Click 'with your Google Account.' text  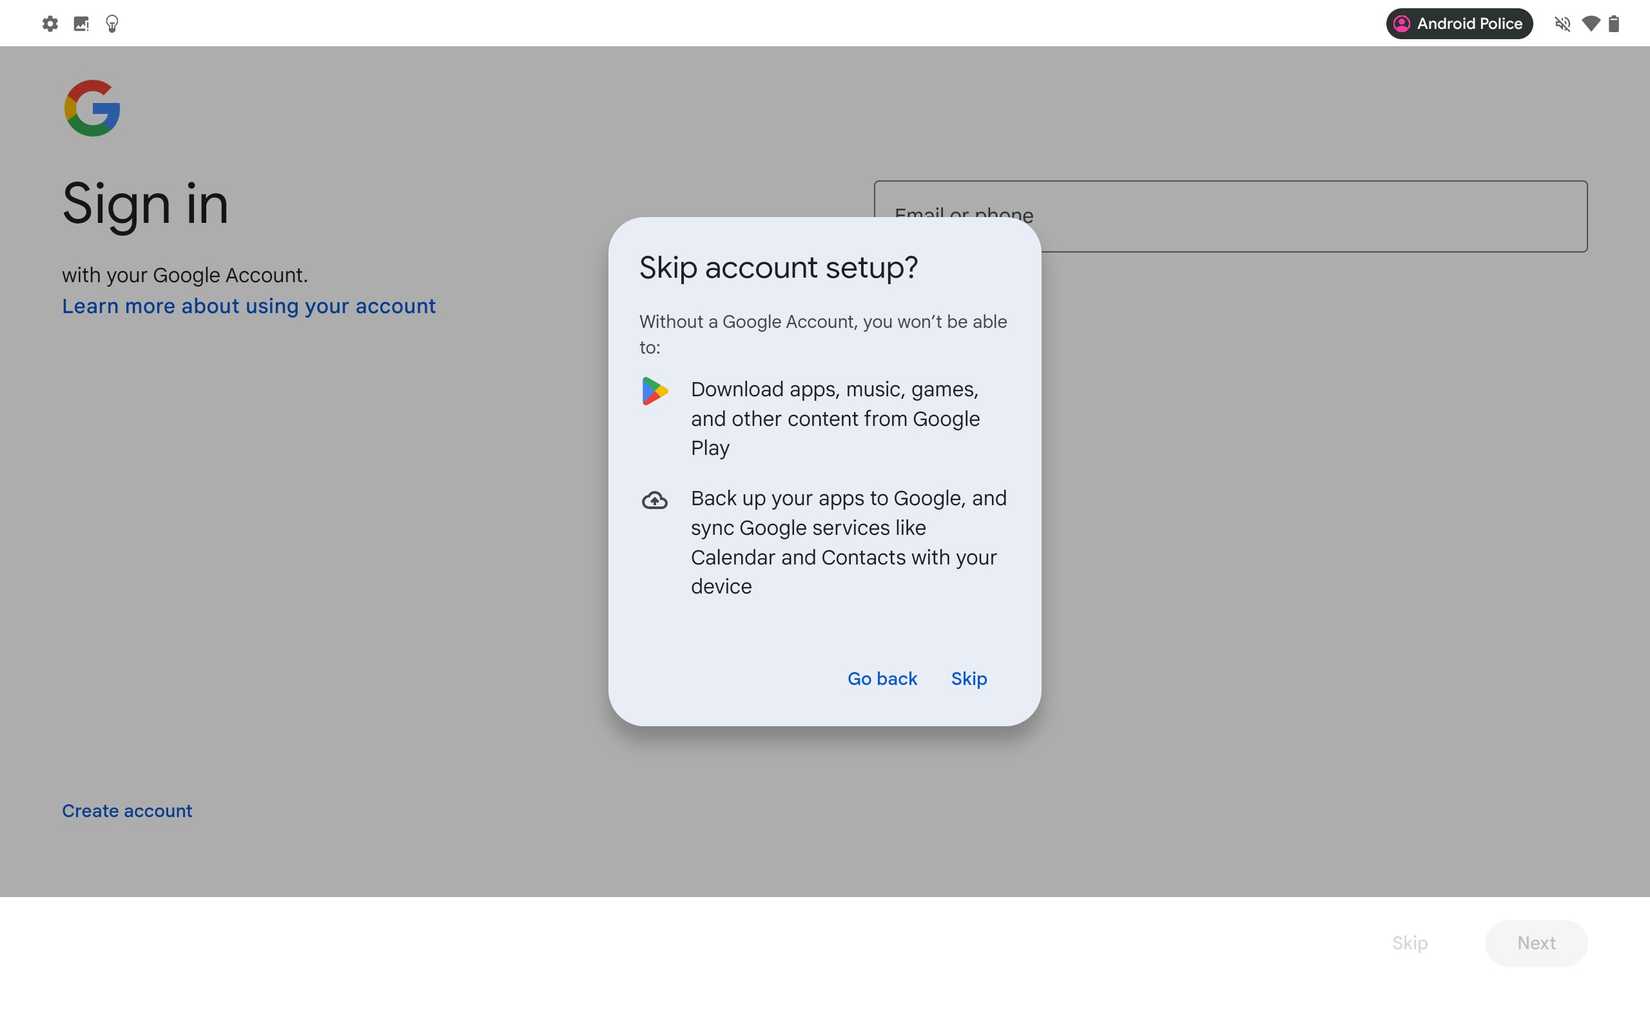click(x=185, y=275)
